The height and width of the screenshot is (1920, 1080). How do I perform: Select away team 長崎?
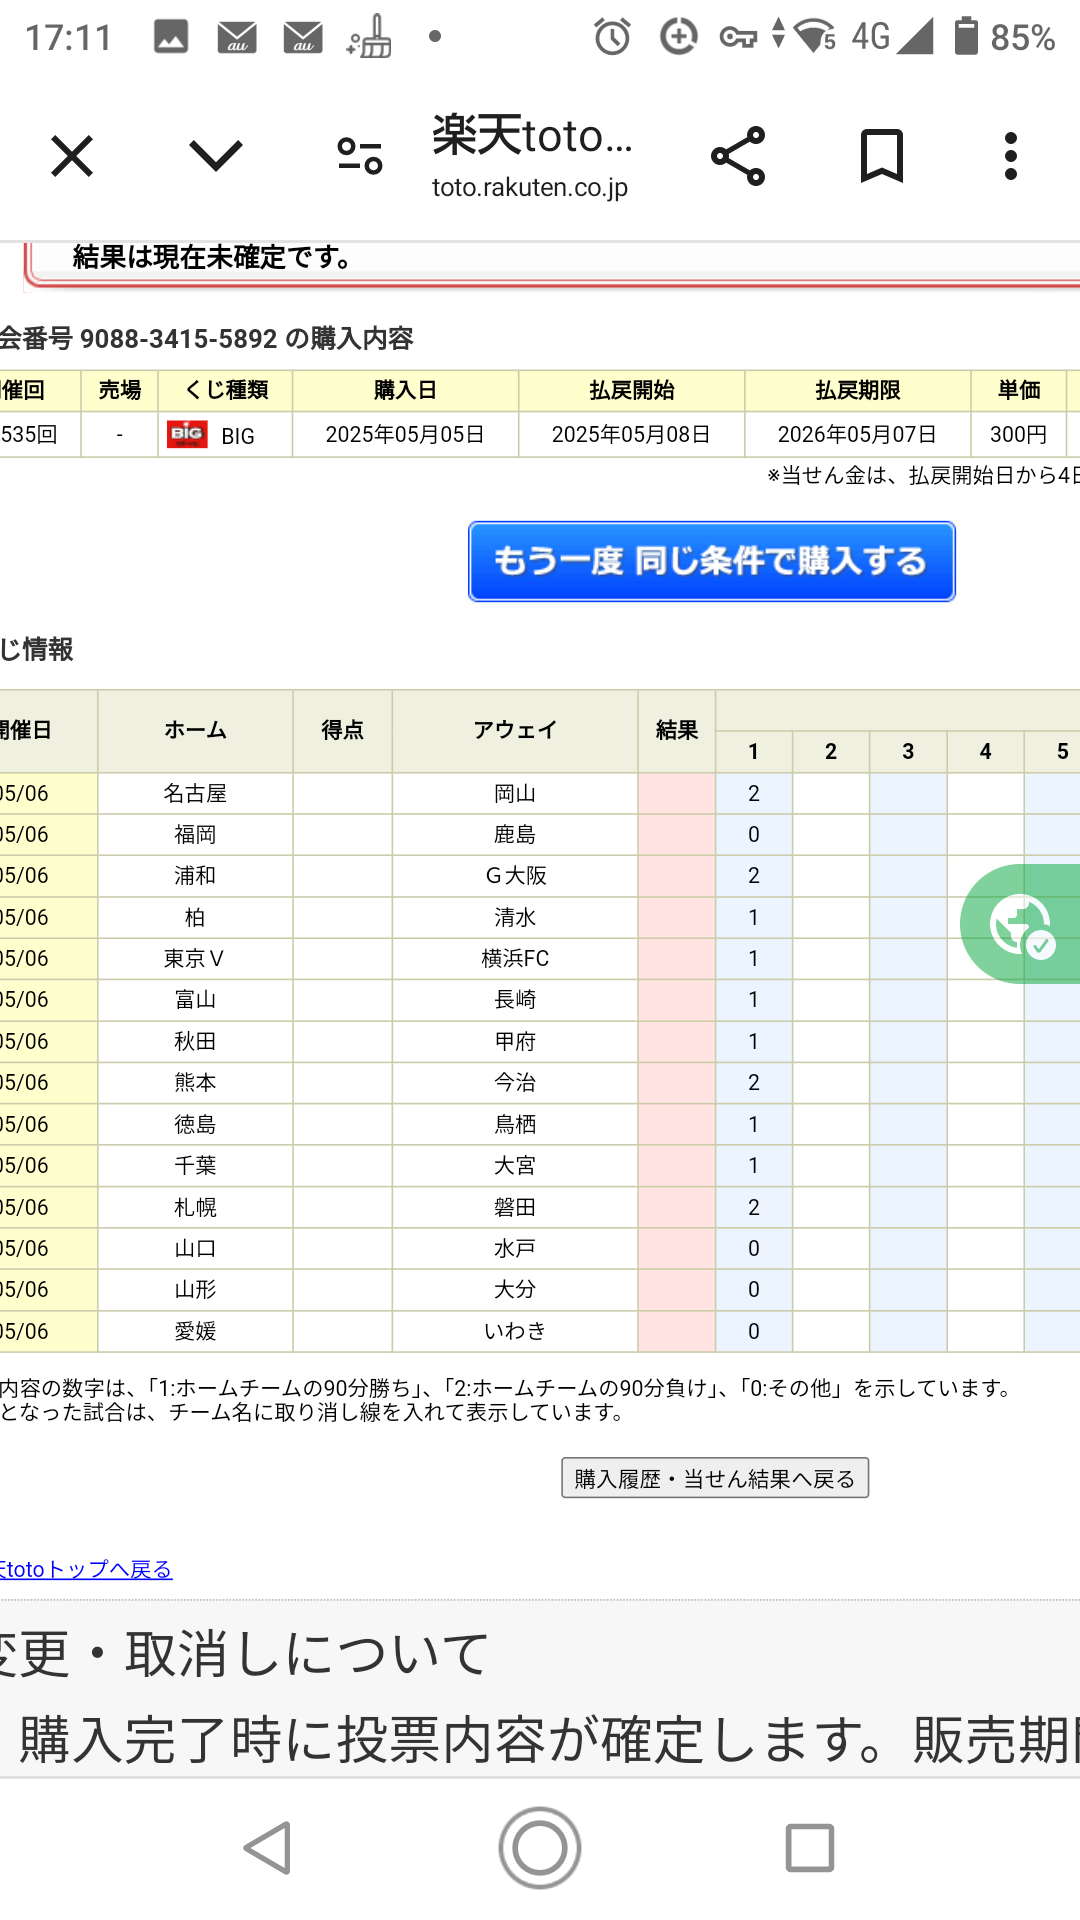tap(515, 1000)
